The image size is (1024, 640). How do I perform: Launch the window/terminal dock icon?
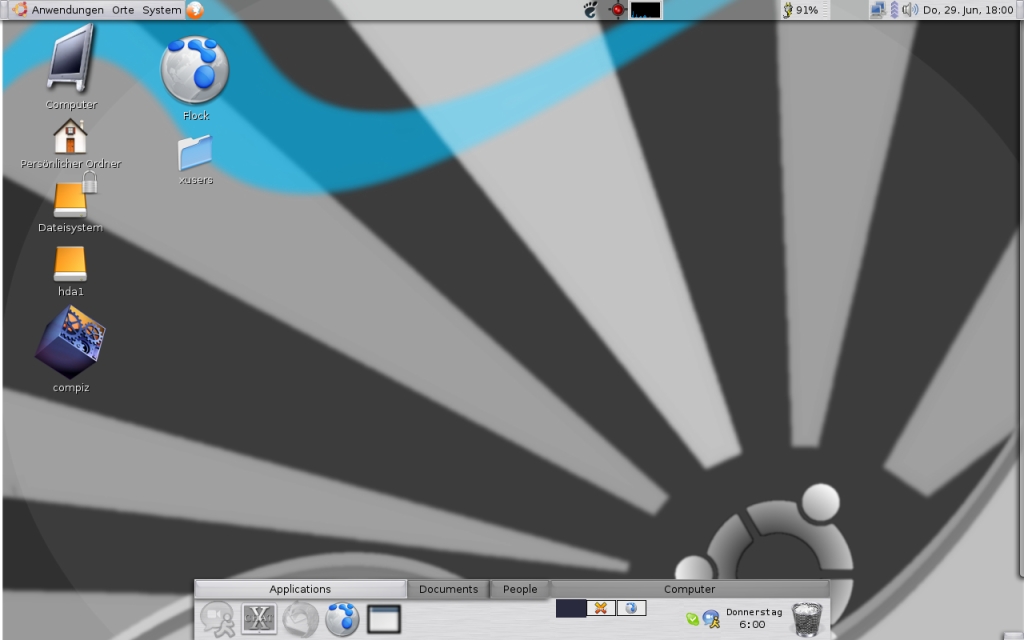coord(383,618)
